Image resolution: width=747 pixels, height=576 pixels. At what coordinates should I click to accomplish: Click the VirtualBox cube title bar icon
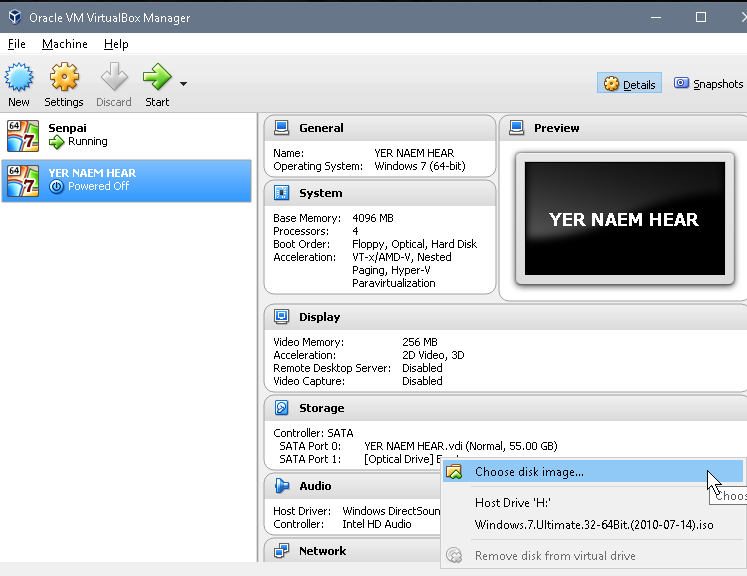[x=15, y=17]
